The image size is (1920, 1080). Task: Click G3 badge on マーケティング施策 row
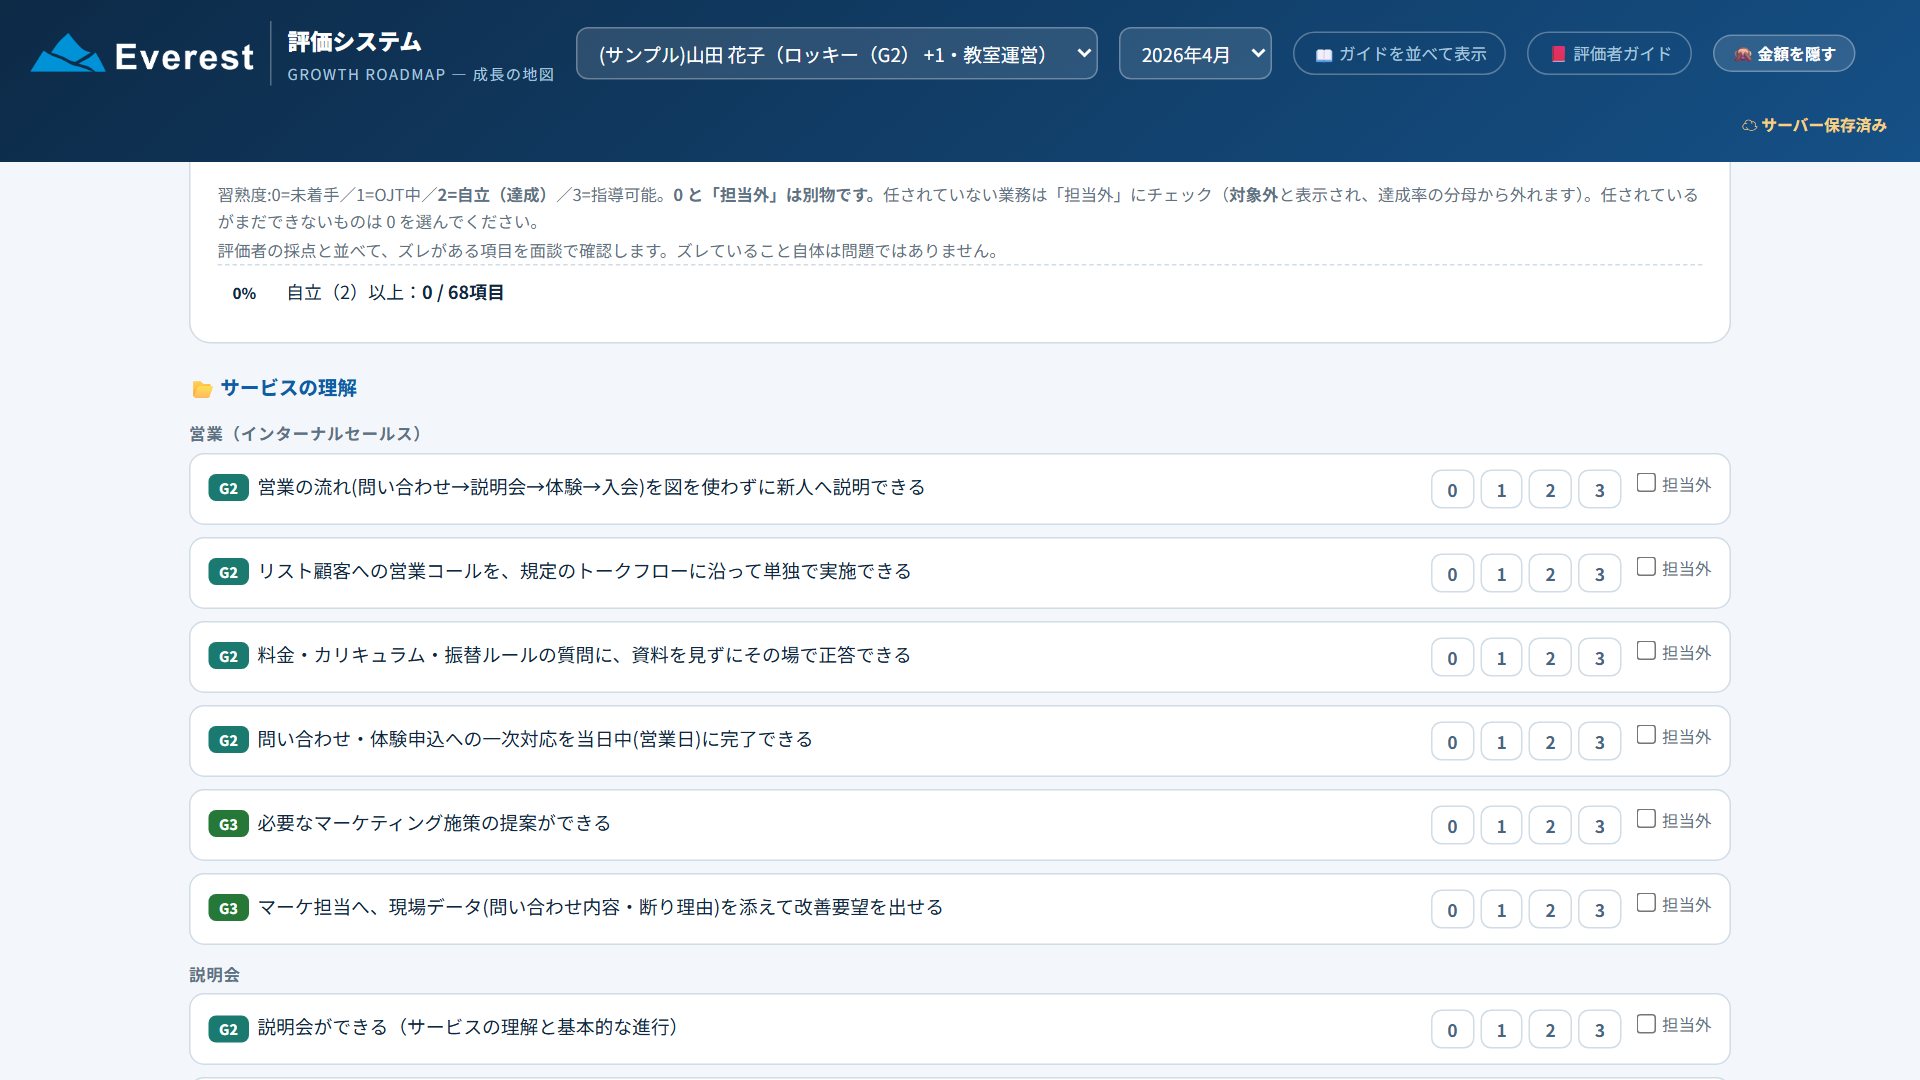pyautogui.click(x=228, y=824)
